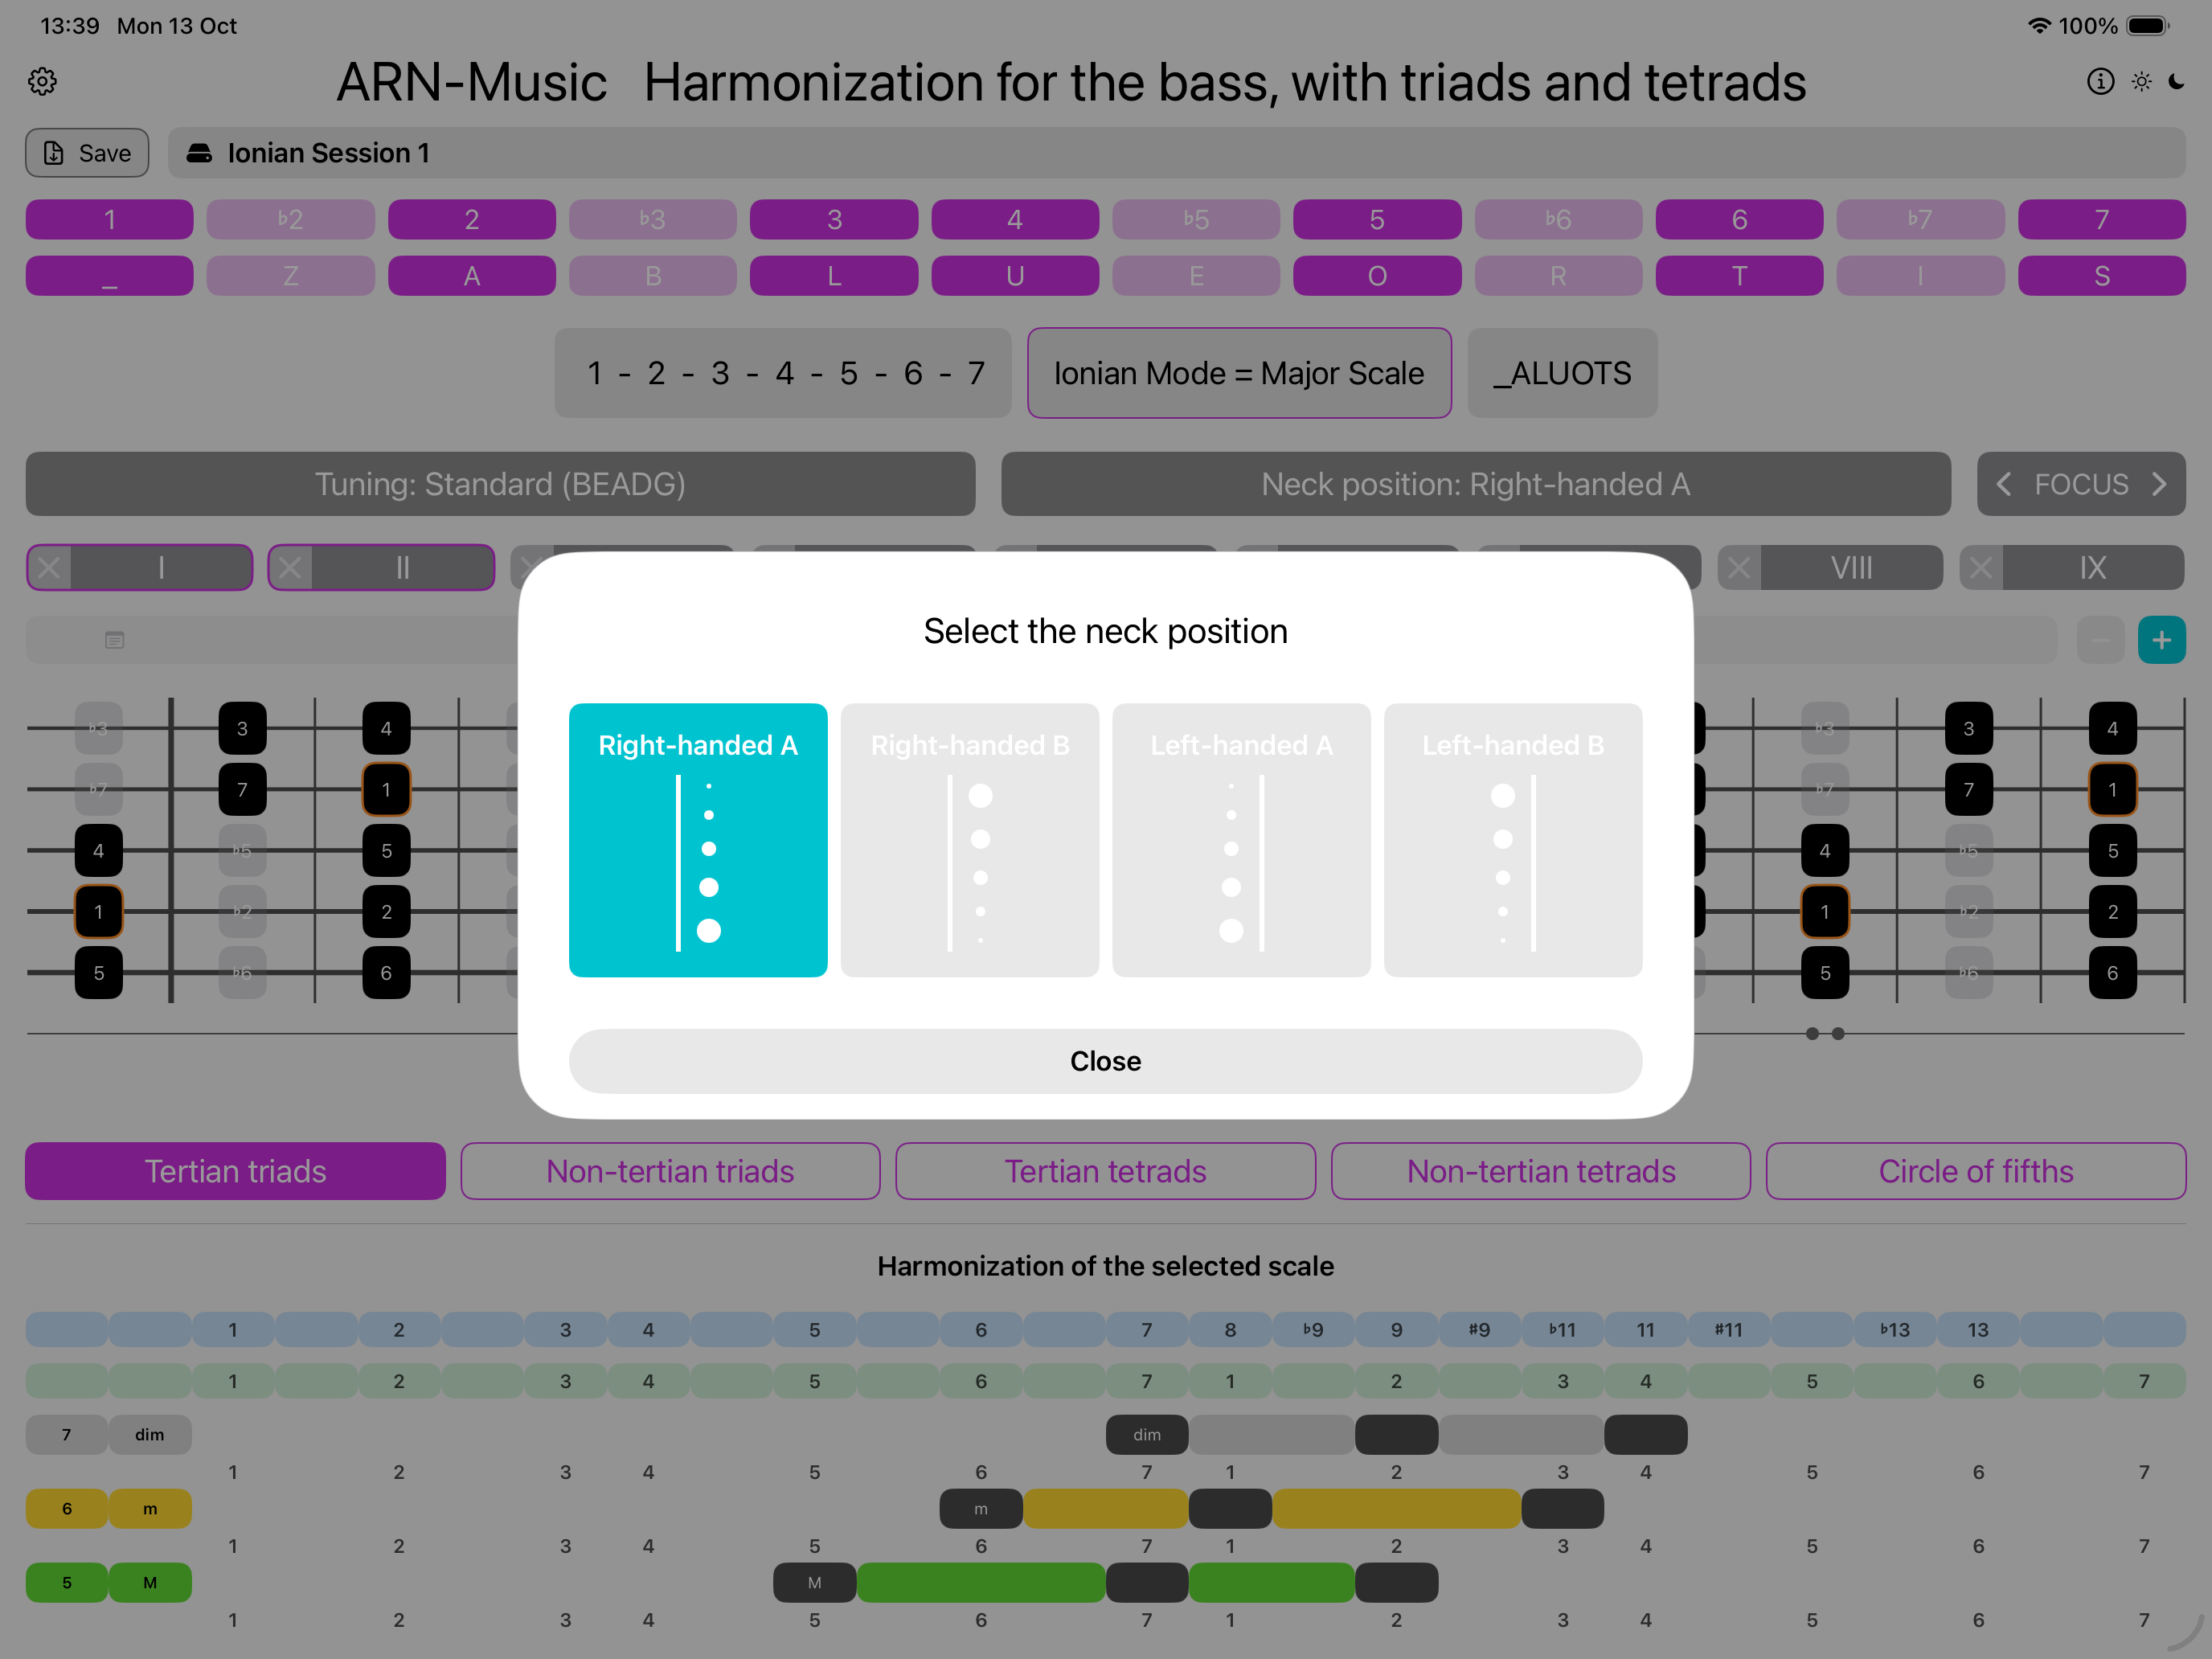Open the Tuning: Standard (BEADG) selector

(x=500, y=484)
